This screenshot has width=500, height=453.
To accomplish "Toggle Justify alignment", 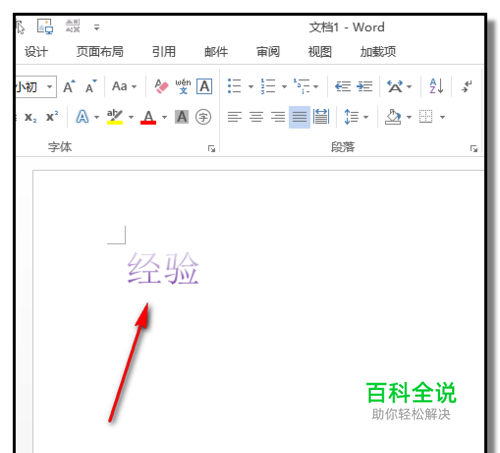I will [x=299, y=117].
